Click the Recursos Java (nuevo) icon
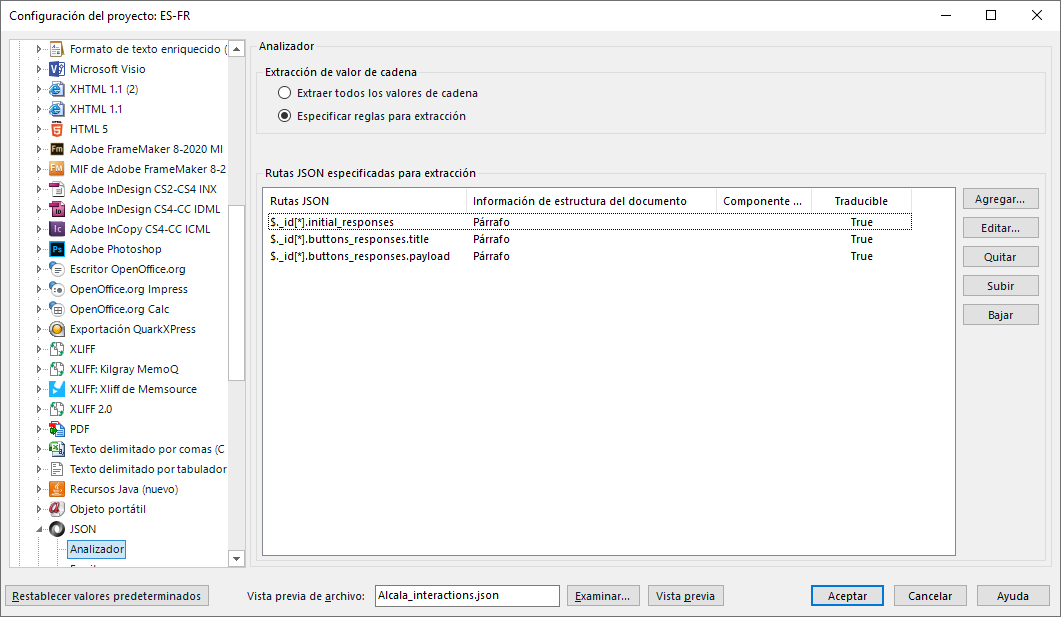Viewport: 1061px width, 617px height. 57,489
